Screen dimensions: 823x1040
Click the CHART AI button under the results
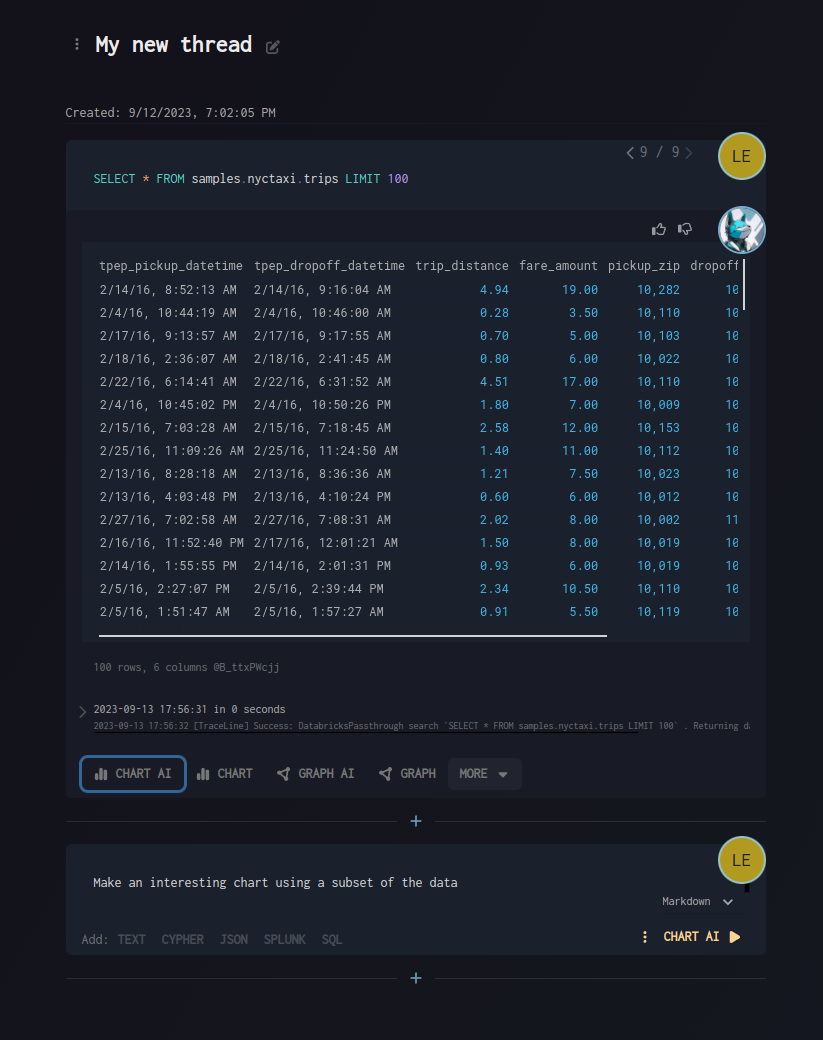click(133, 774)
